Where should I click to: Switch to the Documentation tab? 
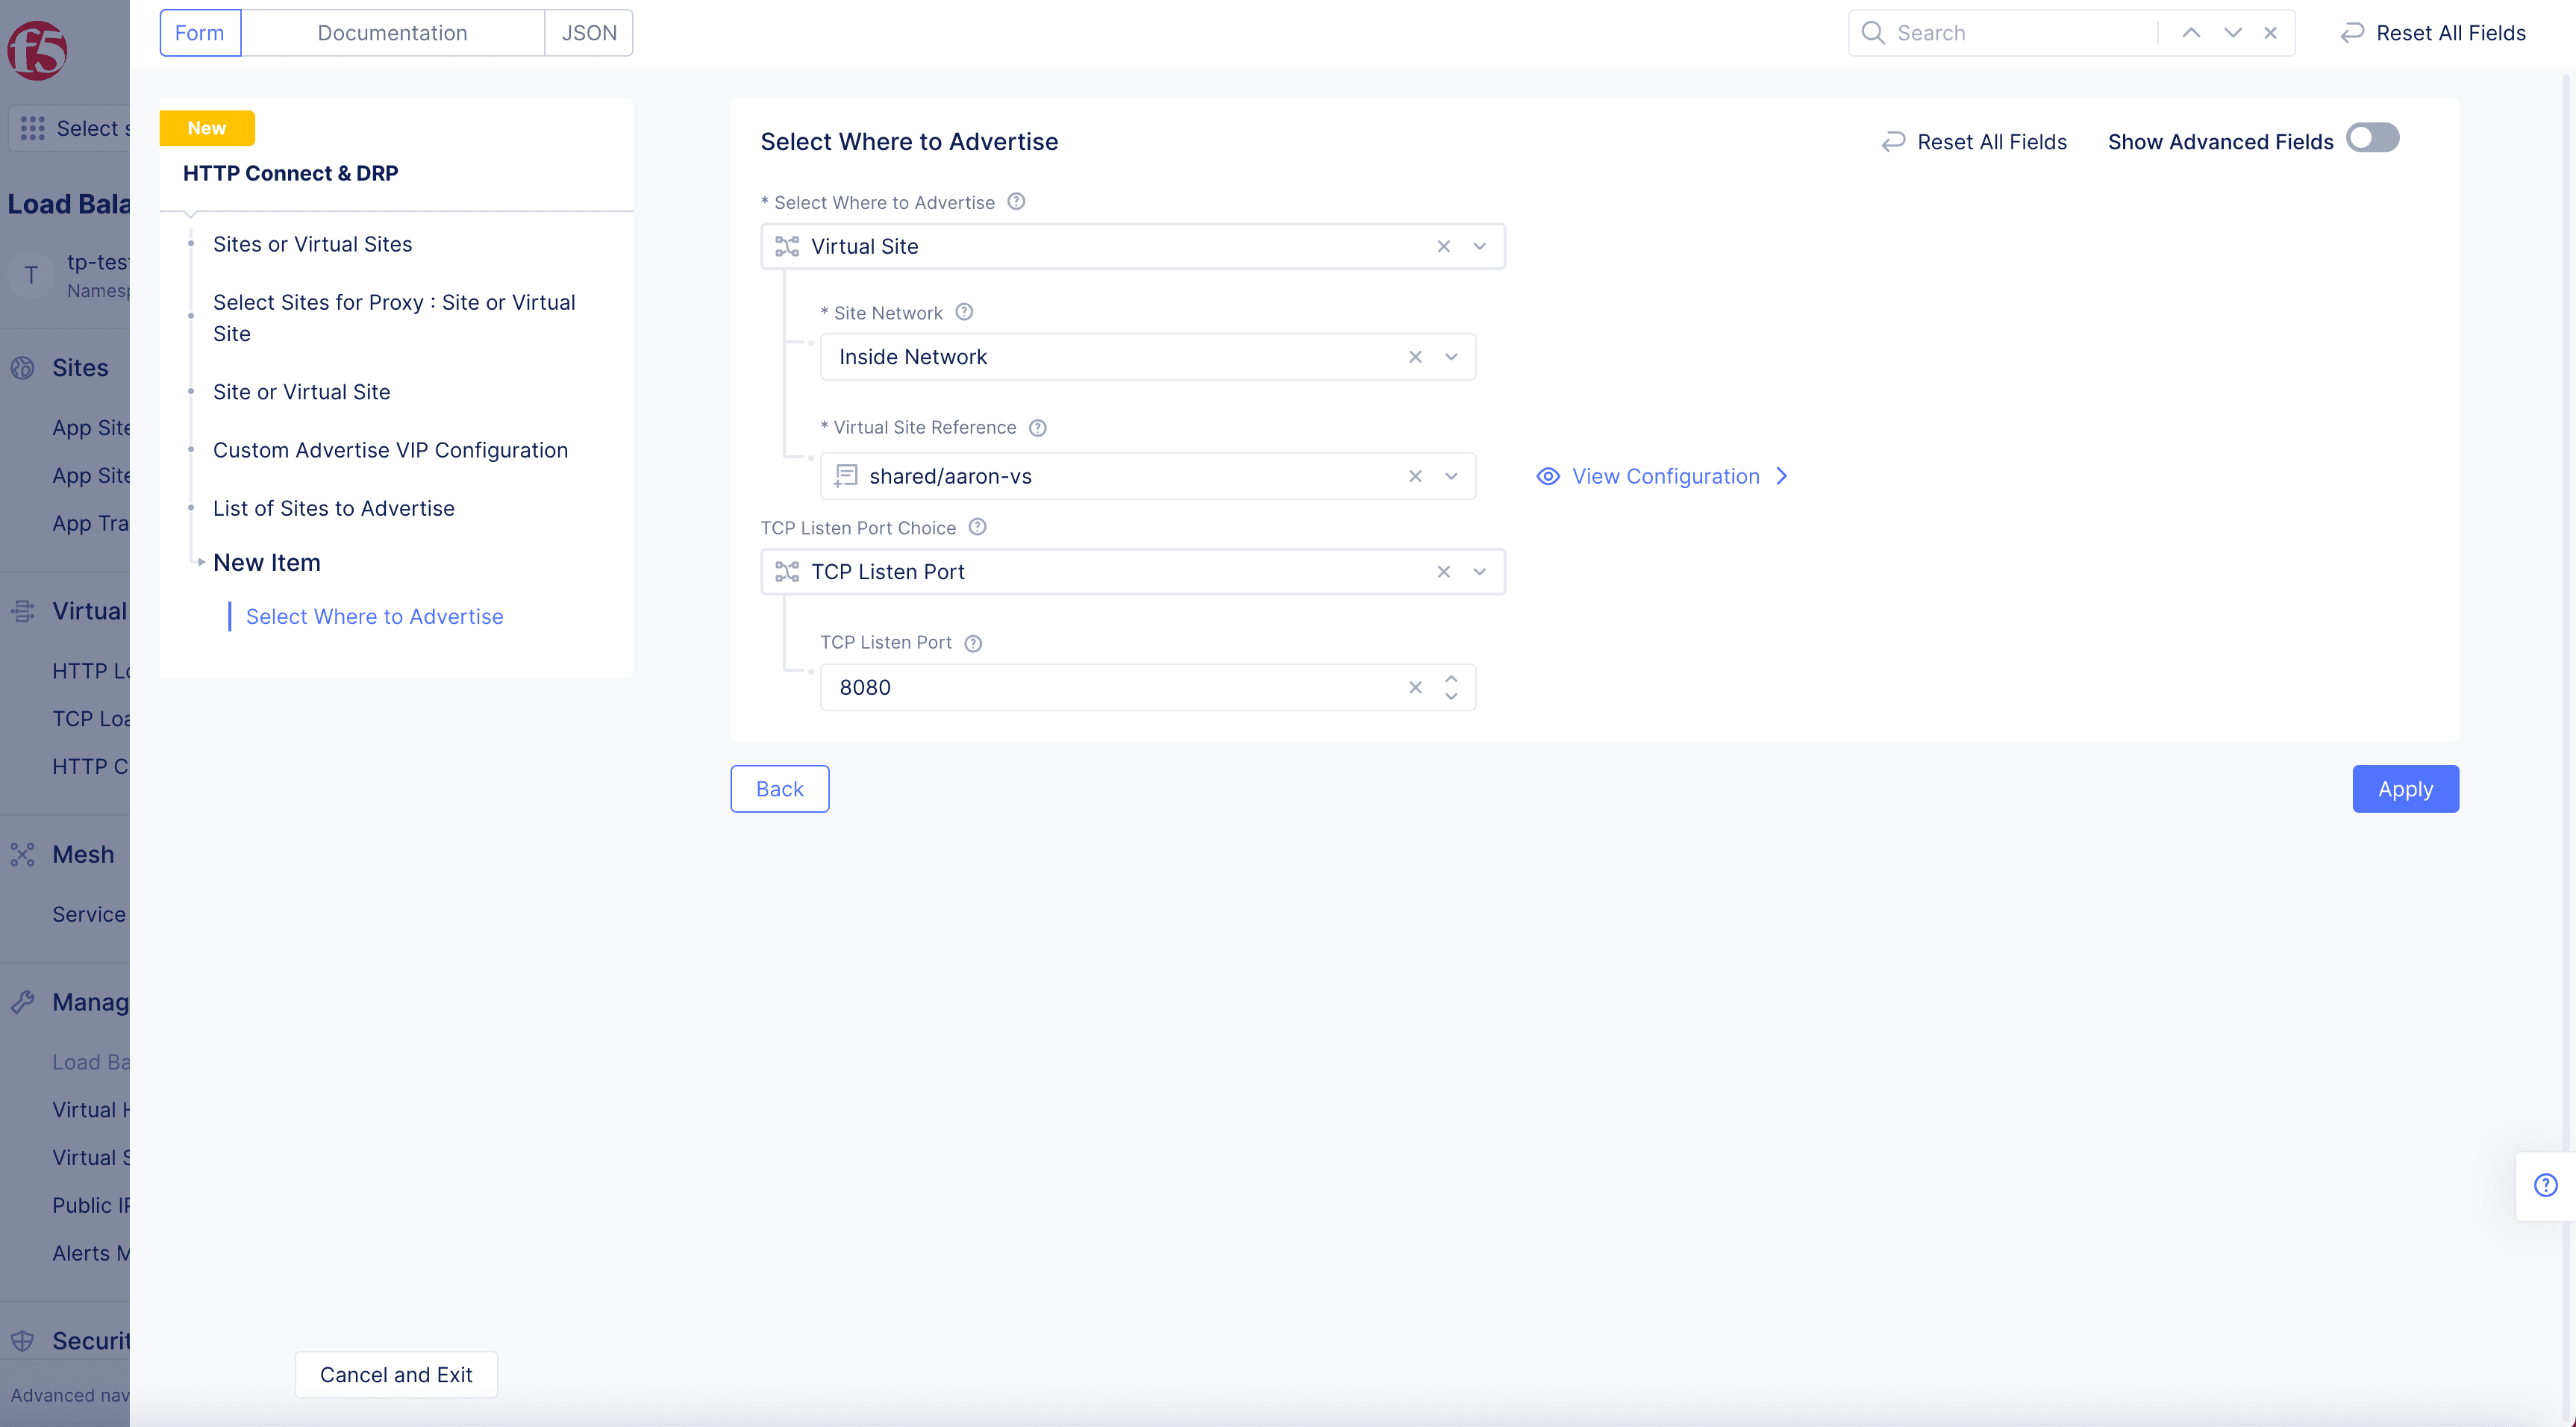(x=392, y=33)
